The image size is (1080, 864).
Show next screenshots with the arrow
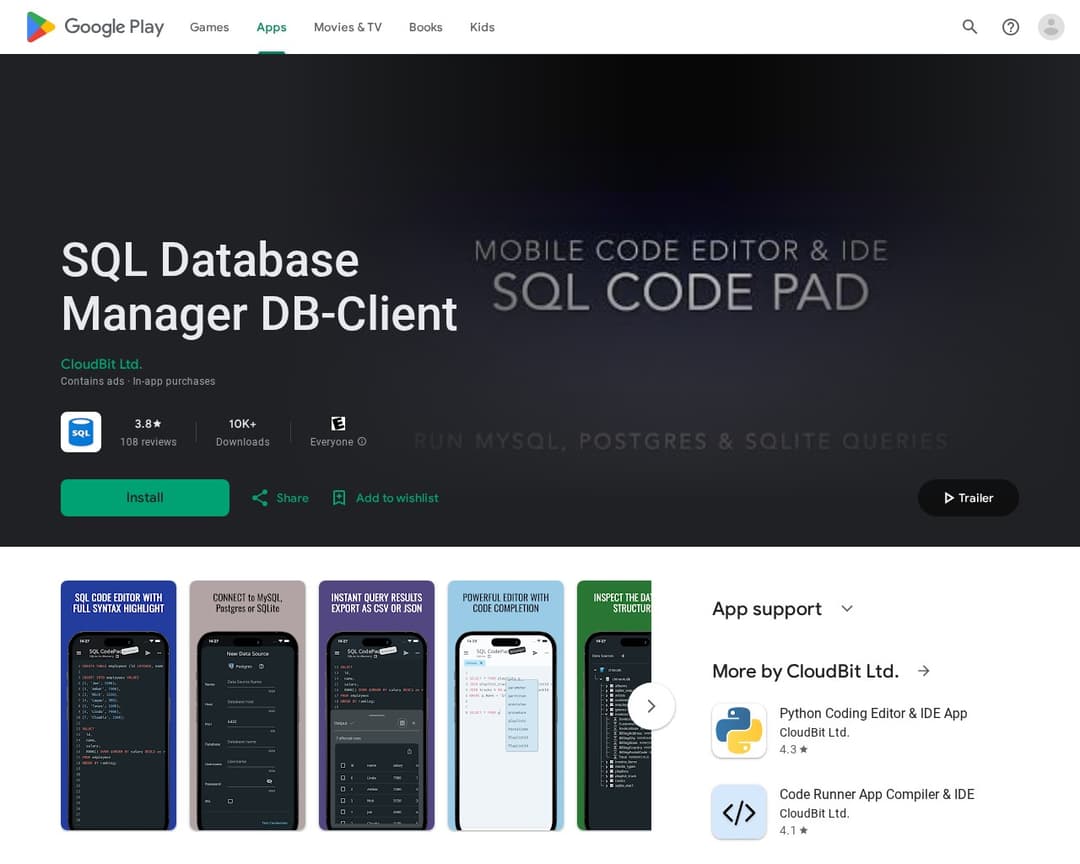651,706
